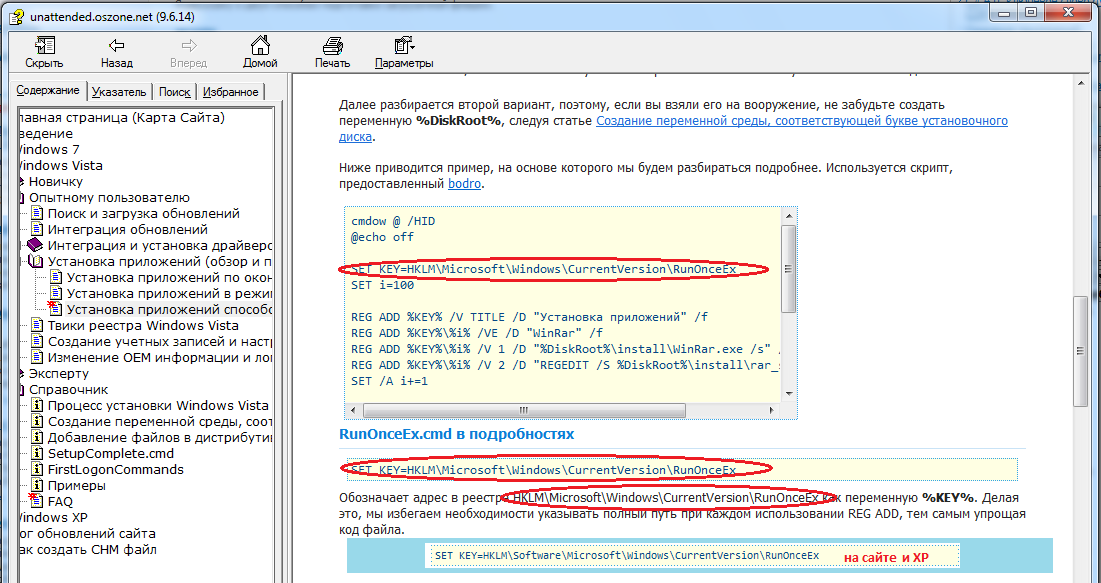Expand the Новичку tree section

[20, 181]
